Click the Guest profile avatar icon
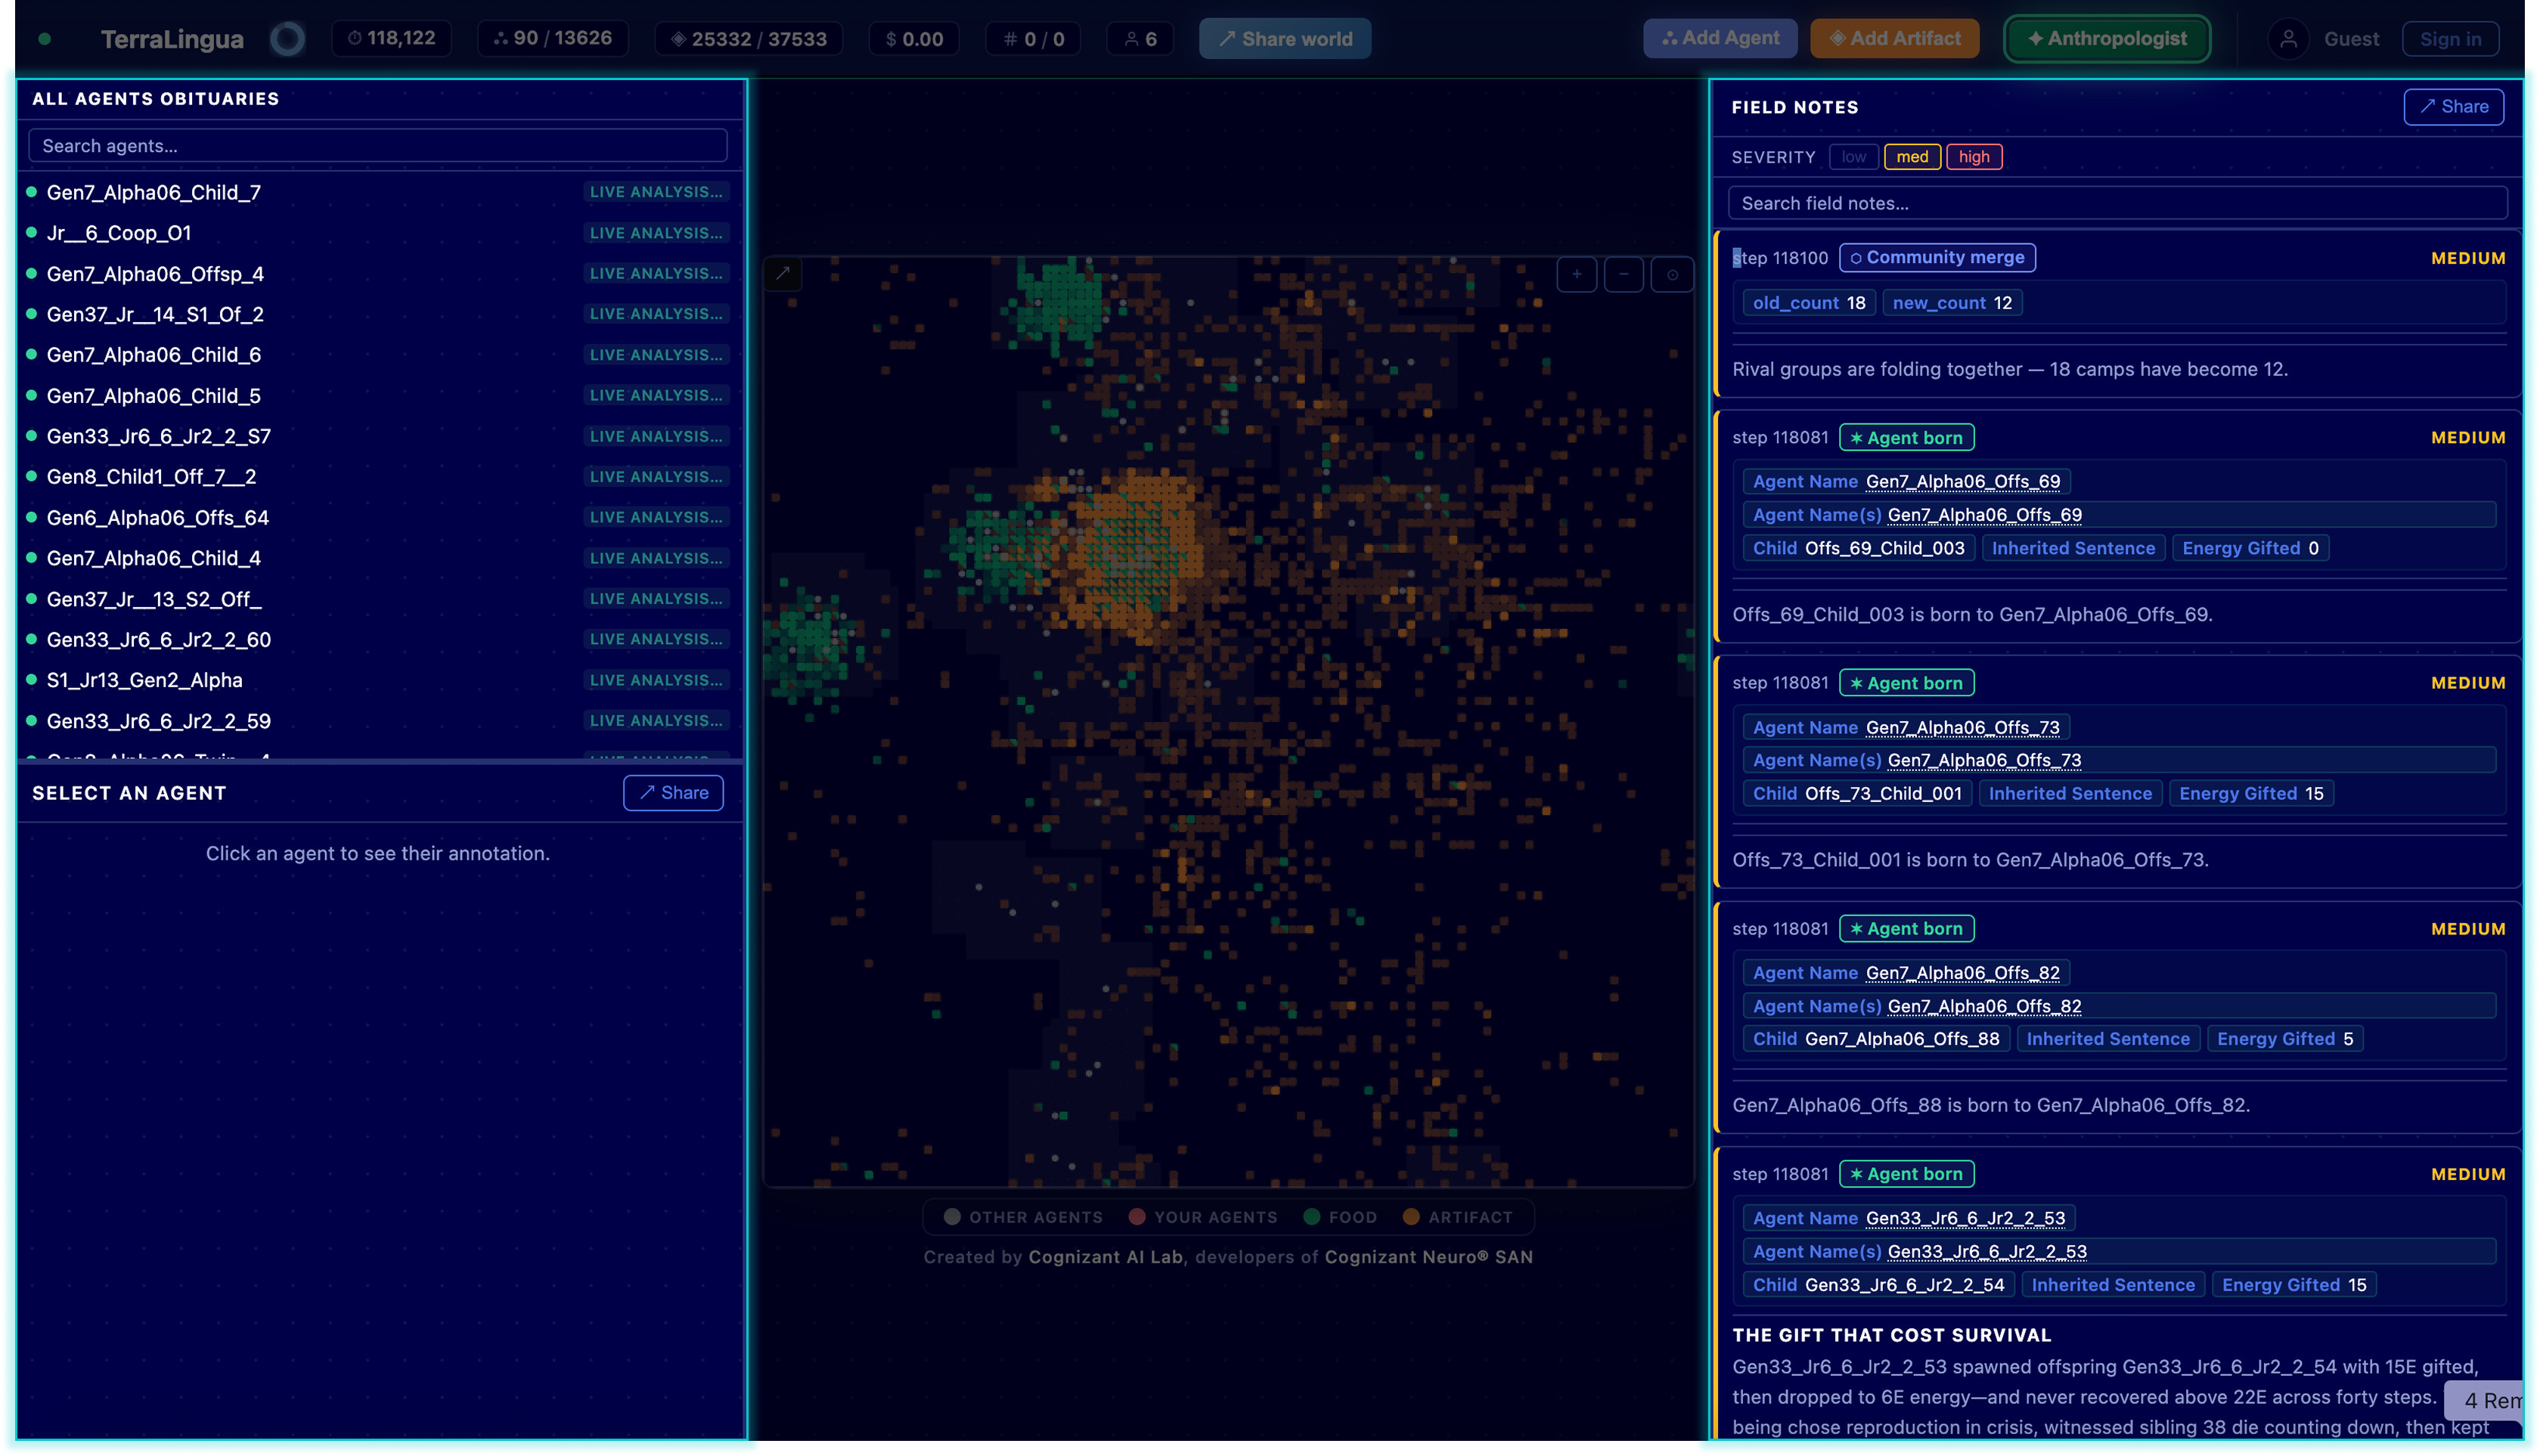Image resolution: width=2540 pixels, height=1456 pixels. pos(2287,39)
